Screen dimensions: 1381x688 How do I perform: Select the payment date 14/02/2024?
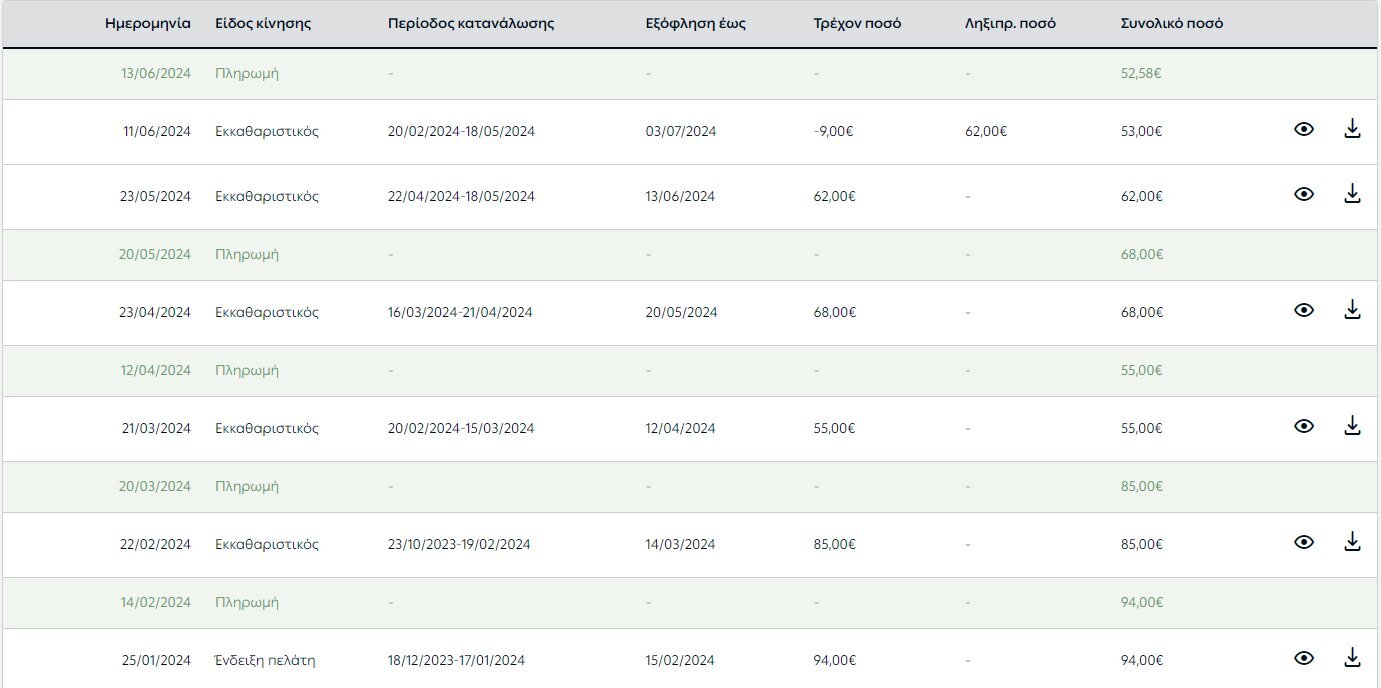(156, 602)
